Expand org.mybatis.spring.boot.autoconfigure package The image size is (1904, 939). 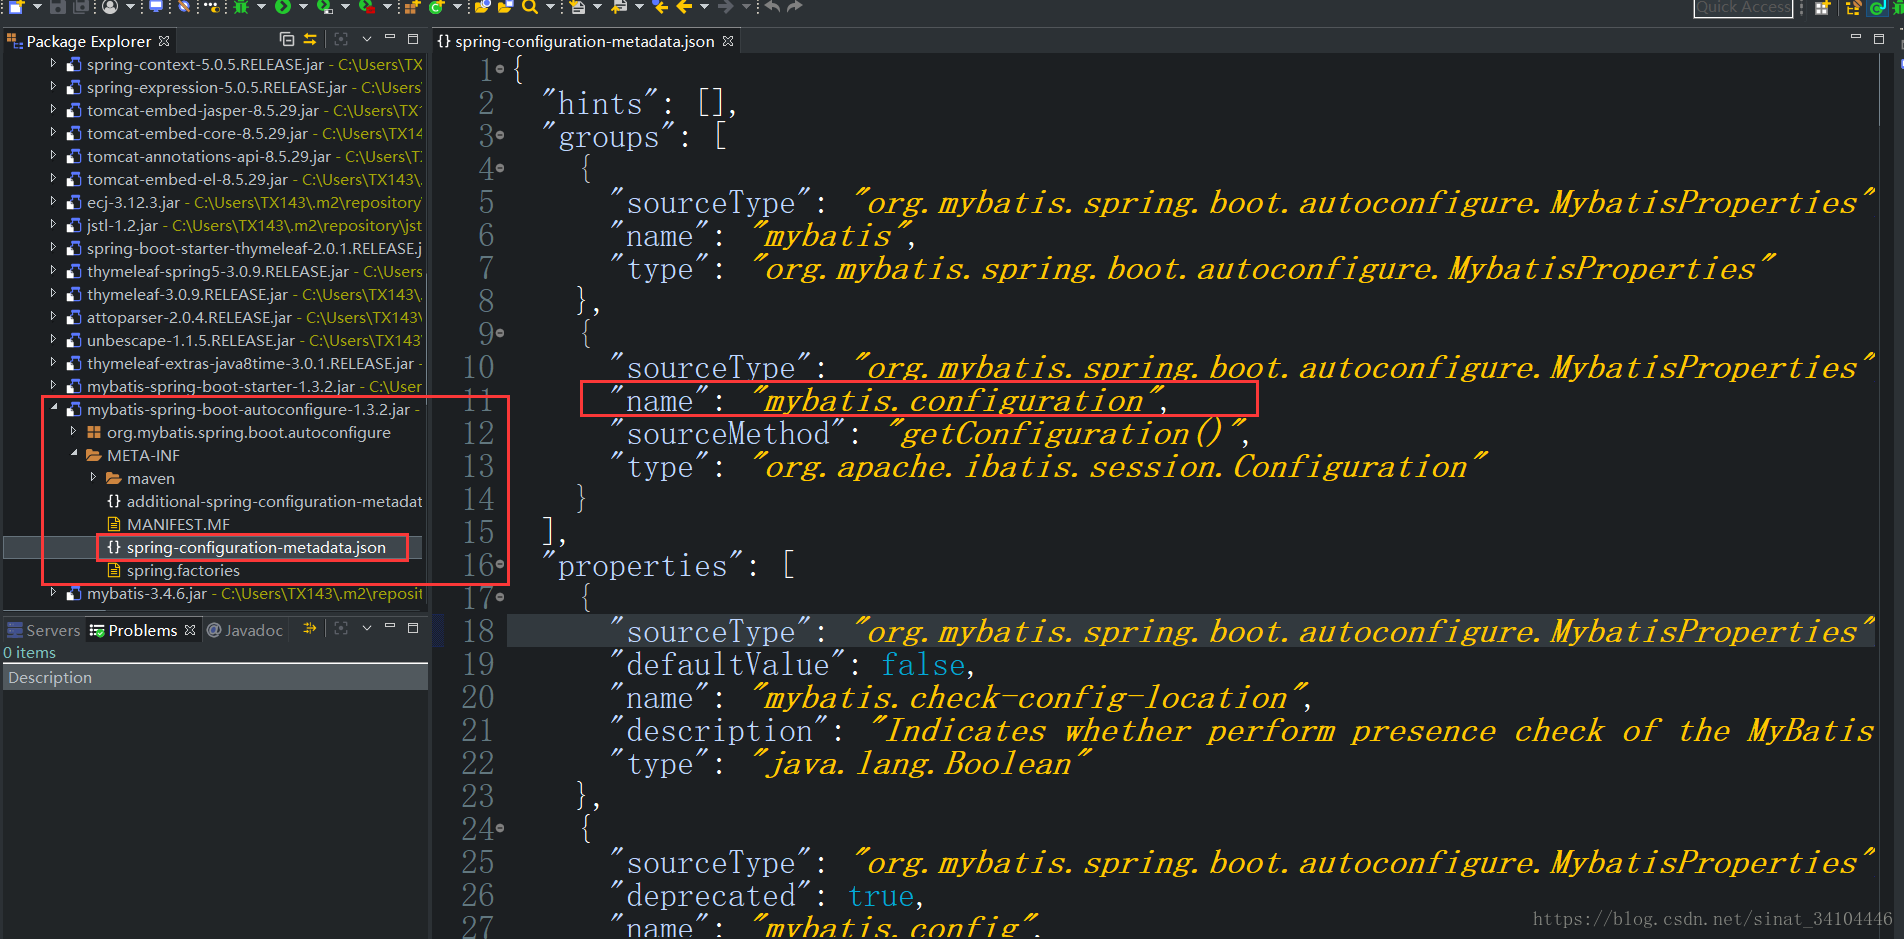pyautogui.click(x=73, y=432)
